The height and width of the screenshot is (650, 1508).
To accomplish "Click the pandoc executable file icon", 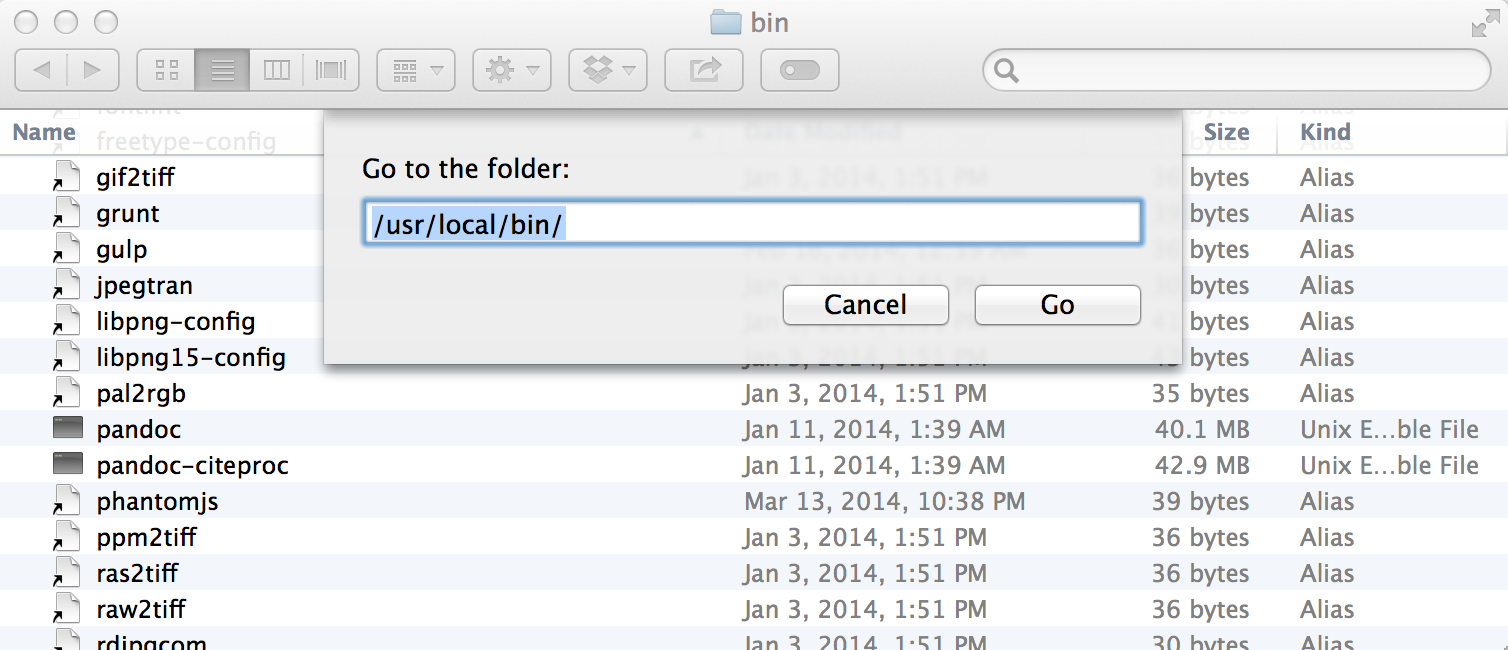I will (x=67, y=429).
